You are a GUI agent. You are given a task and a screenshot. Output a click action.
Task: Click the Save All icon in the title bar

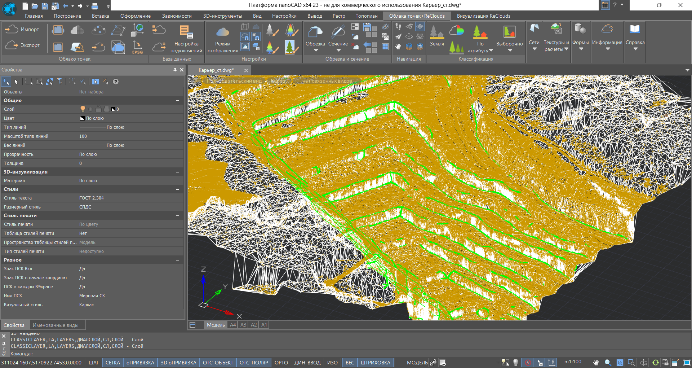click(x=55, y=6)
